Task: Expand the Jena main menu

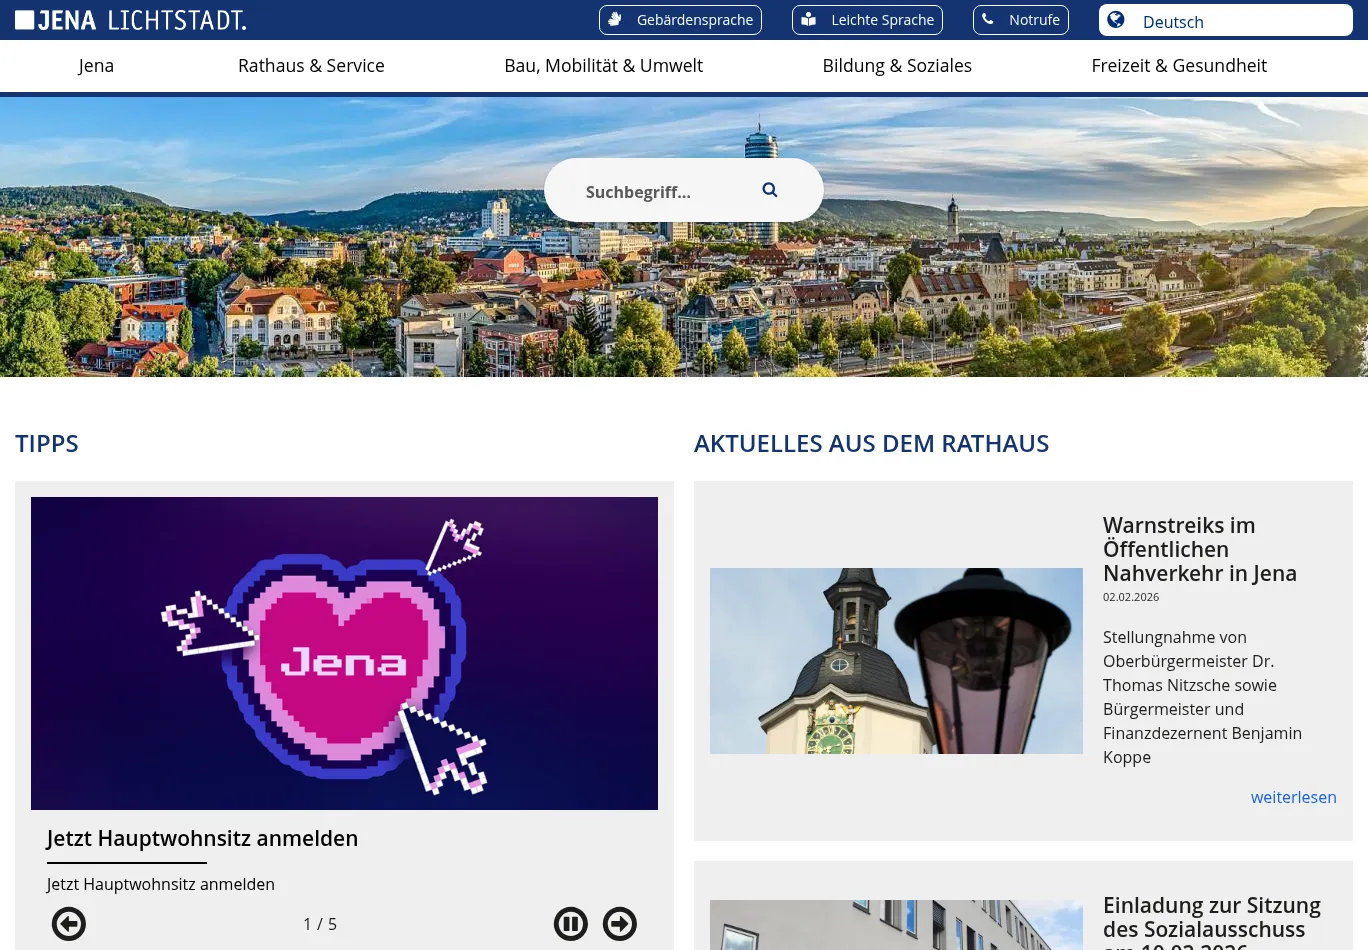Action: [x=96, y=66]
